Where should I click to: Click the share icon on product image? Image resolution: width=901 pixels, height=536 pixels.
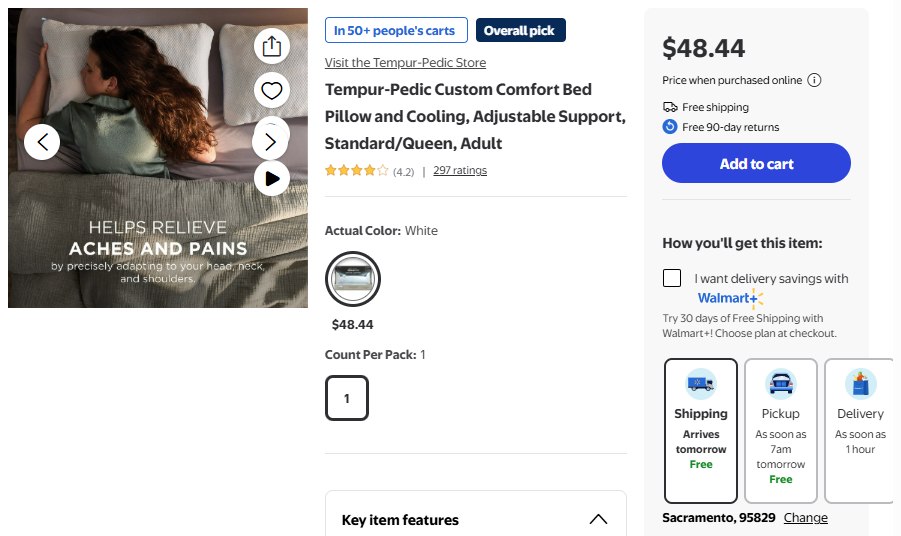[271, 45]
